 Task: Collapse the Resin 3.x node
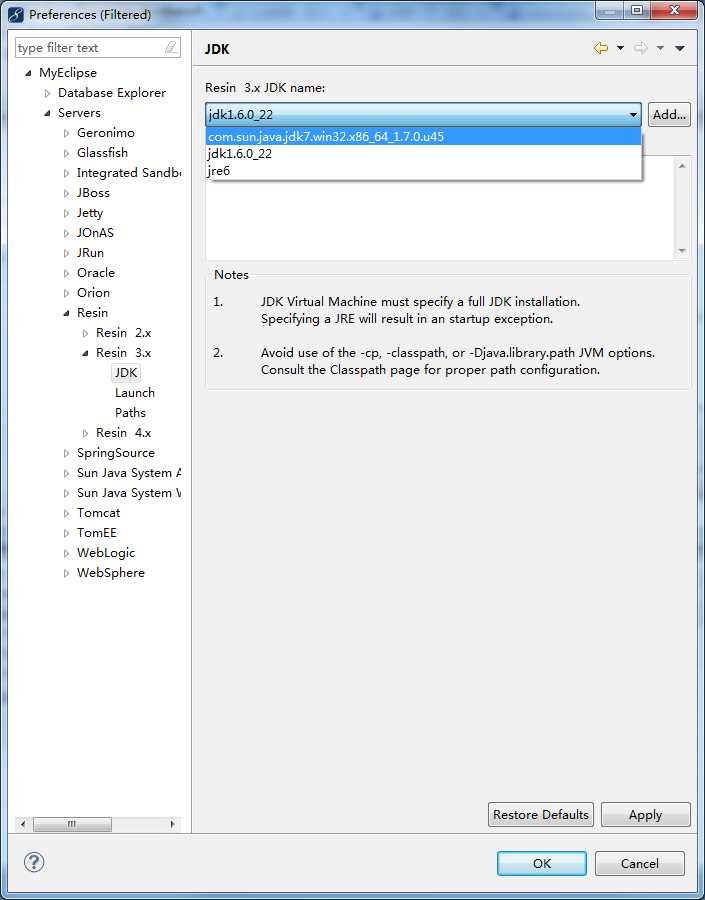tap(86, 353)
